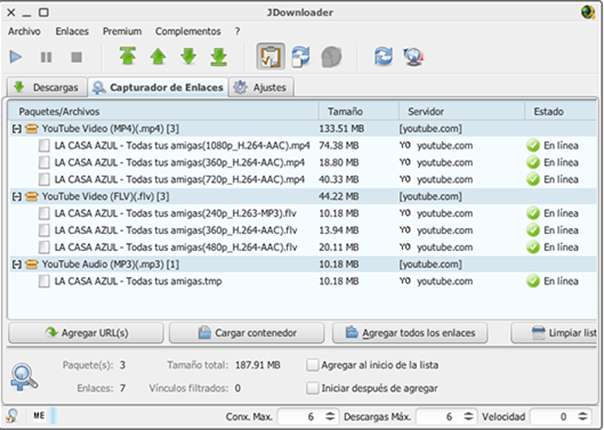
Task: Click the Tamaño total 187.91 MB value
Action: click(257, 365)
